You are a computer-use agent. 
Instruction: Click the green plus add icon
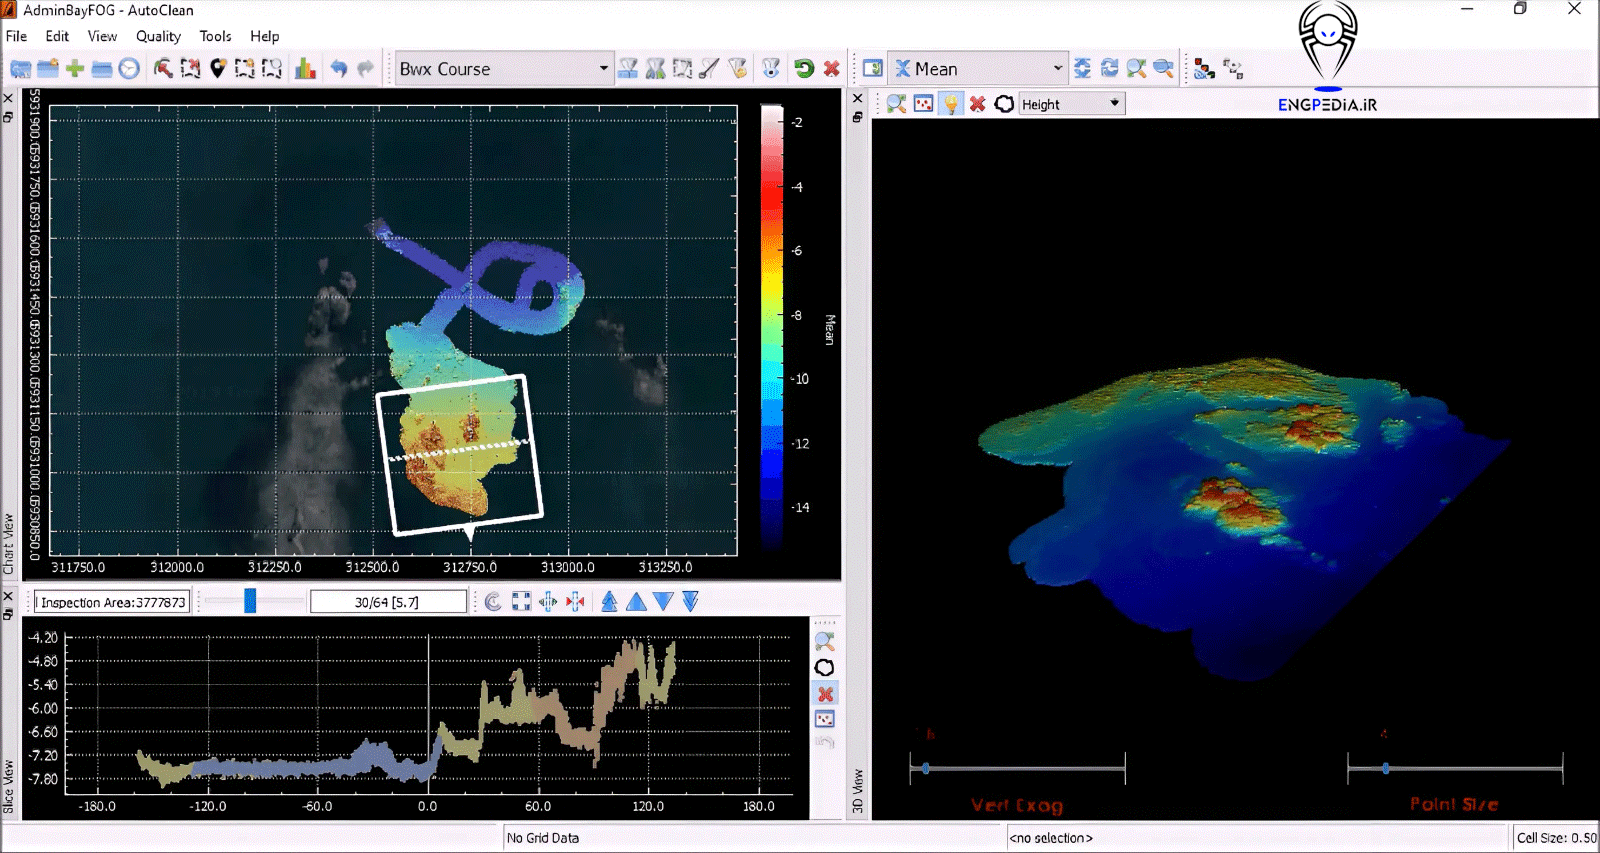point(74,69)
